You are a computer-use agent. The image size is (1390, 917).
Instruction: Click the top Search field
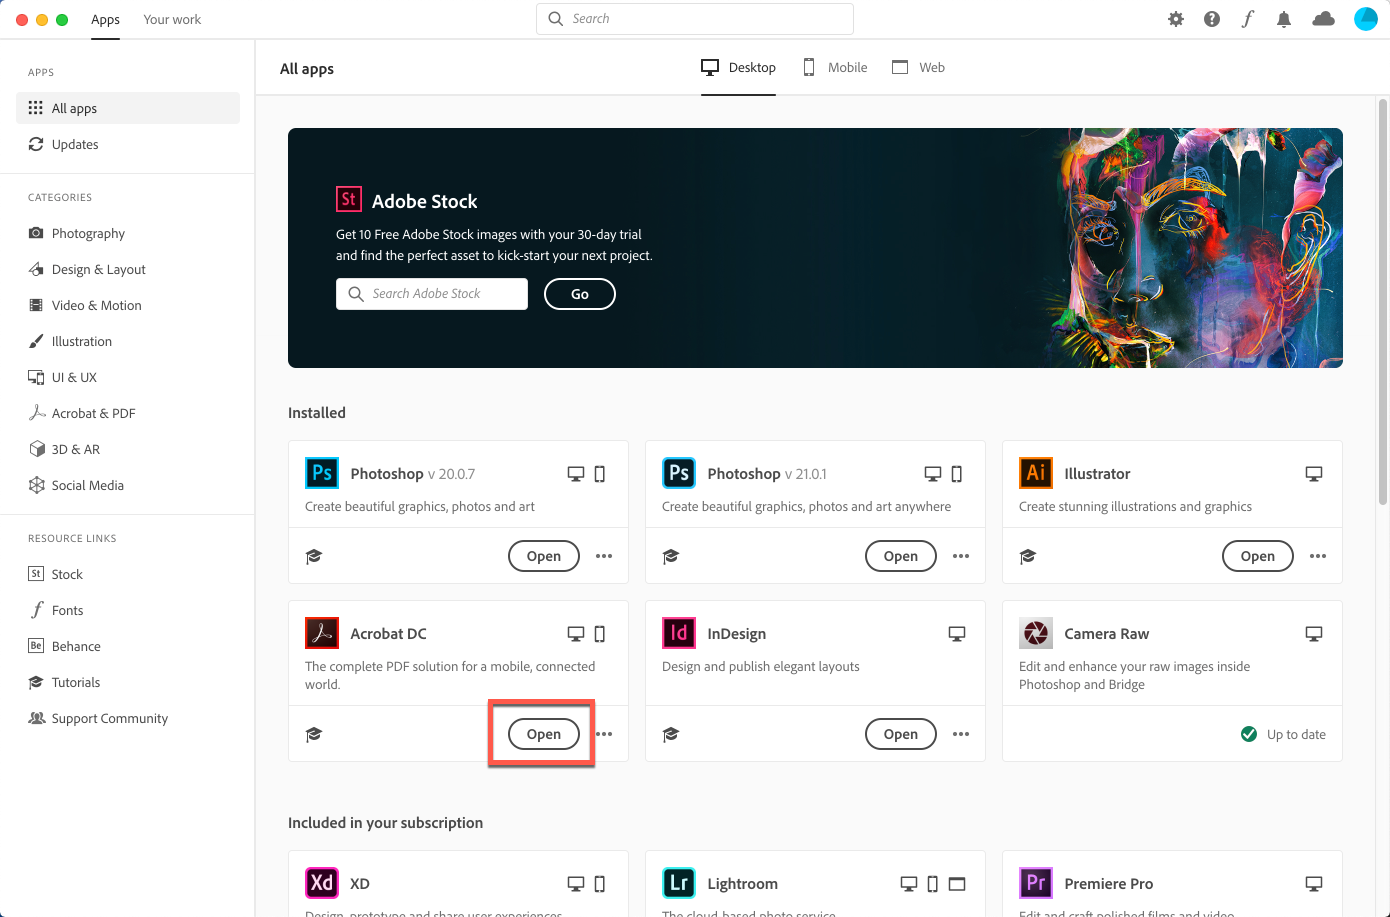pos(695,19)
